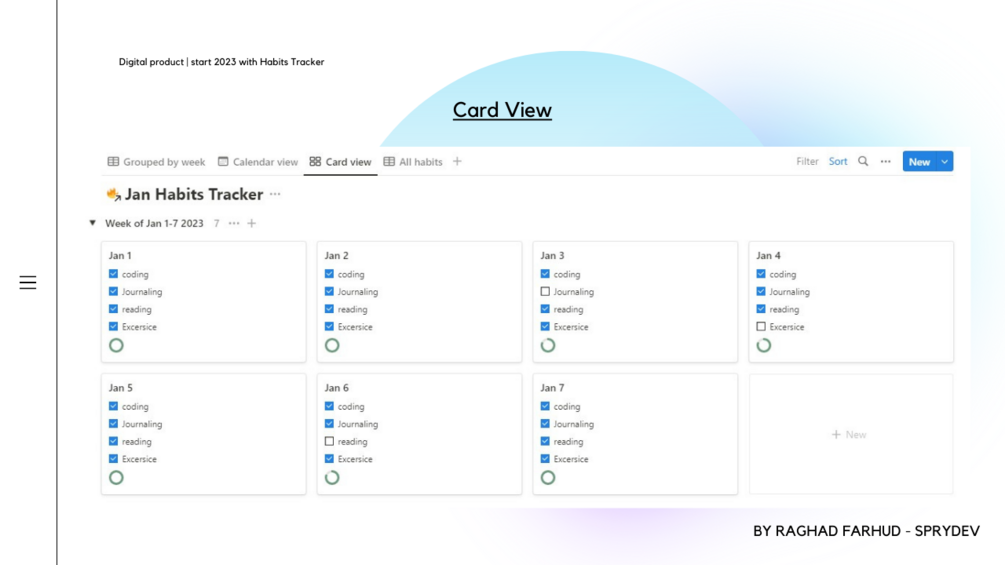Open the Jan 6 card title
1005x565 pixels.
coord(336,388)
